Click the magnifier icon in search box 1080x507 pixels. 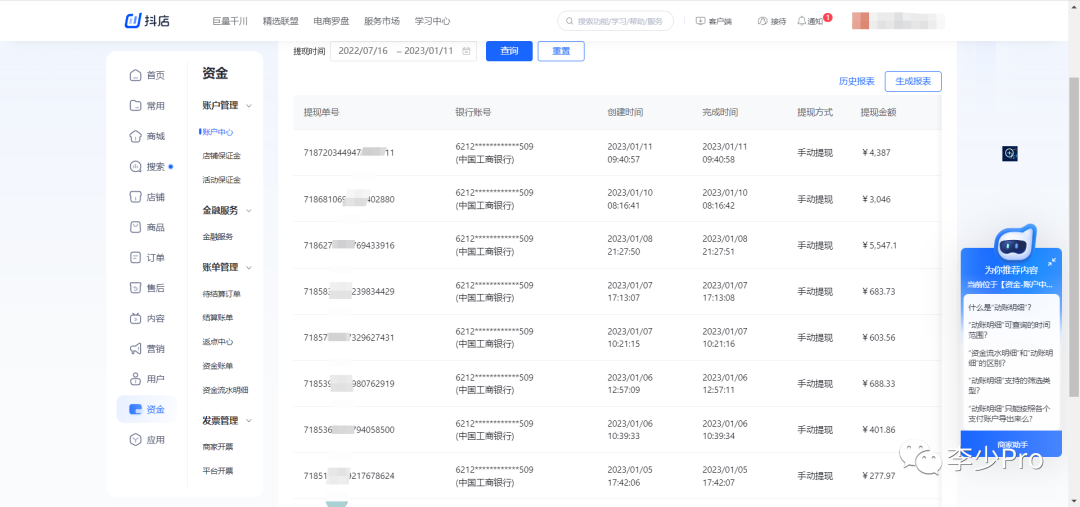[x=570, y=21]
